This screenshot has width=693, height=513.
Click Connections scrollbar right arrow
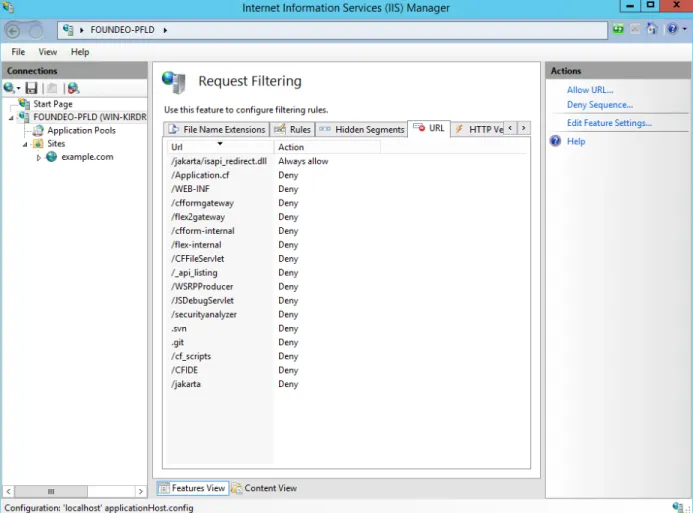coord(141,491)
